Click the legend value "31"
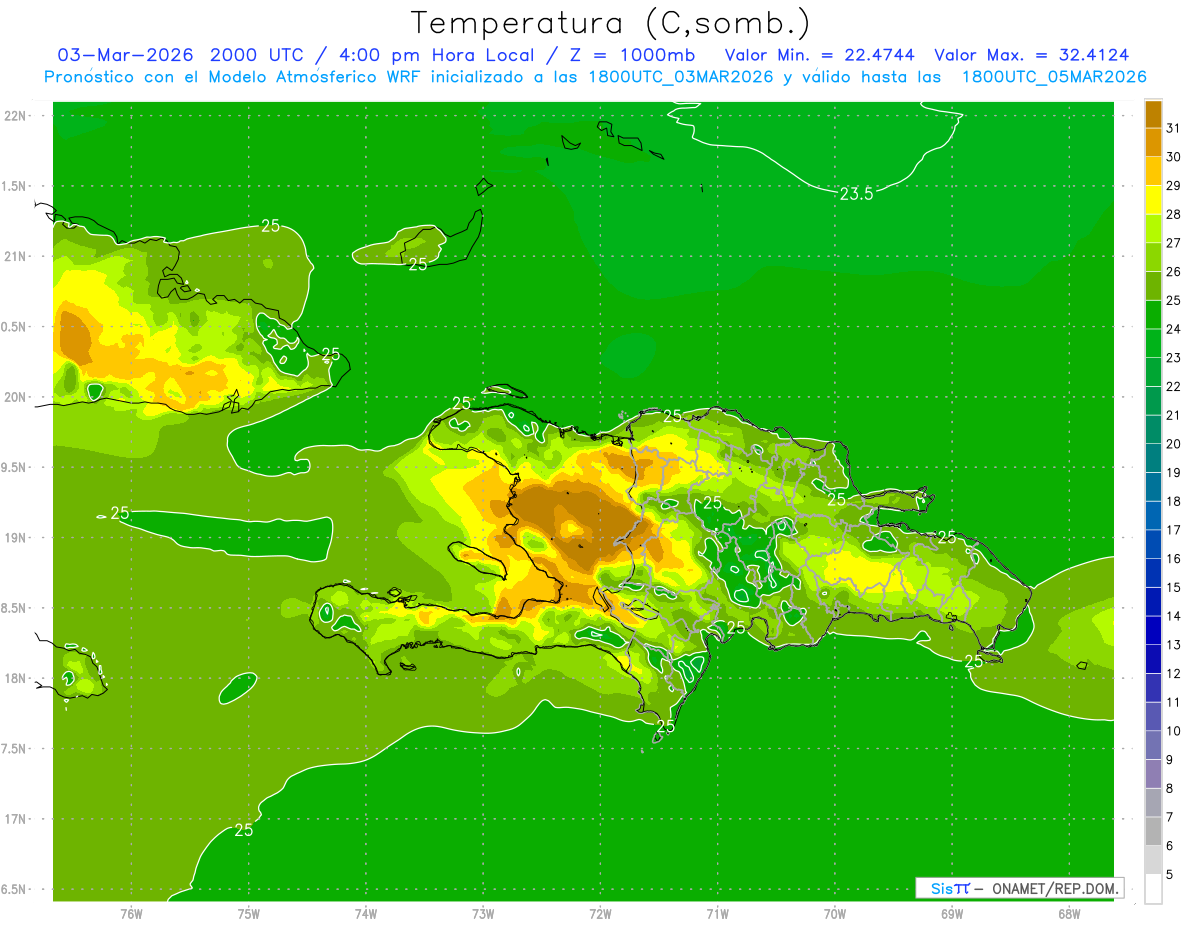This screenshot has height=927, width=1200. click(x=1173, y=129)
